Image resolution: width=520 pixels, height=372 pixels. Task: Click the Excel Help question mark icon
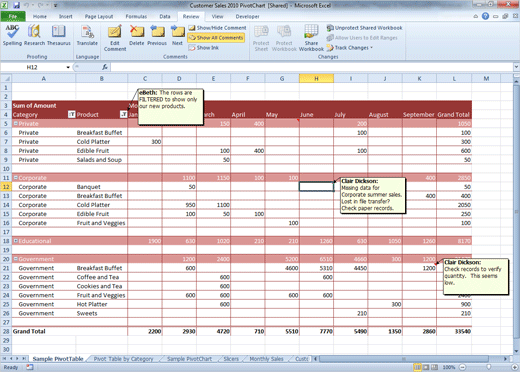click(x=485, y=16)
